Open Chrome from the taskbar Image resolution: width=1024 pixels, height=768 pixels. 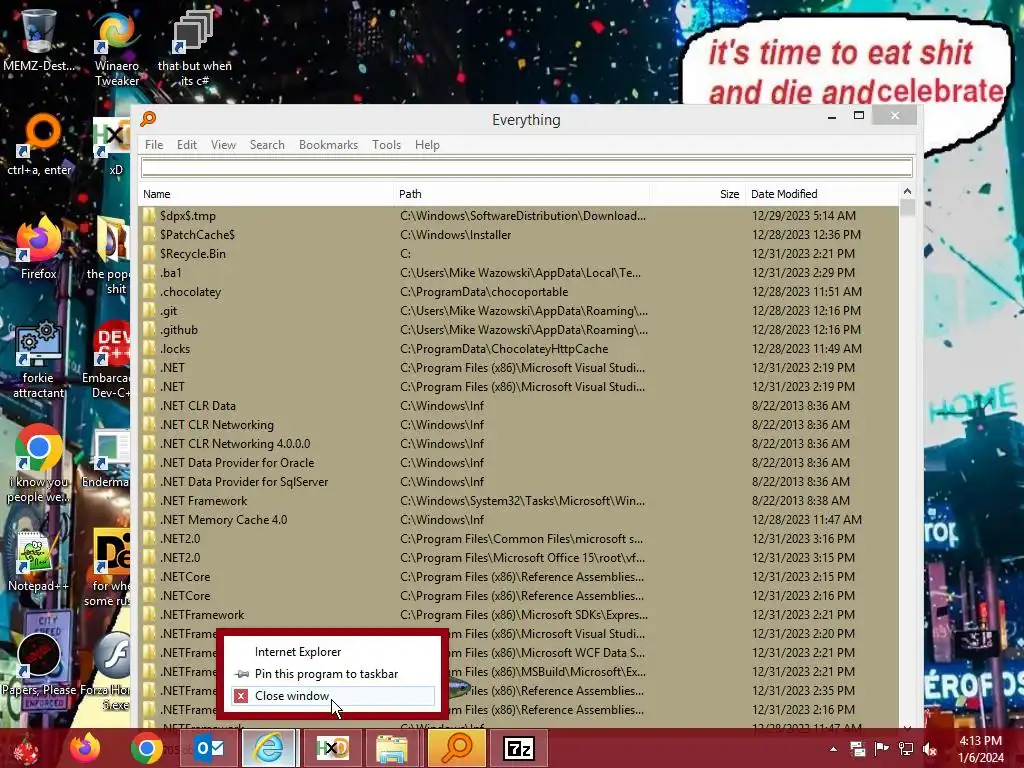146,748
